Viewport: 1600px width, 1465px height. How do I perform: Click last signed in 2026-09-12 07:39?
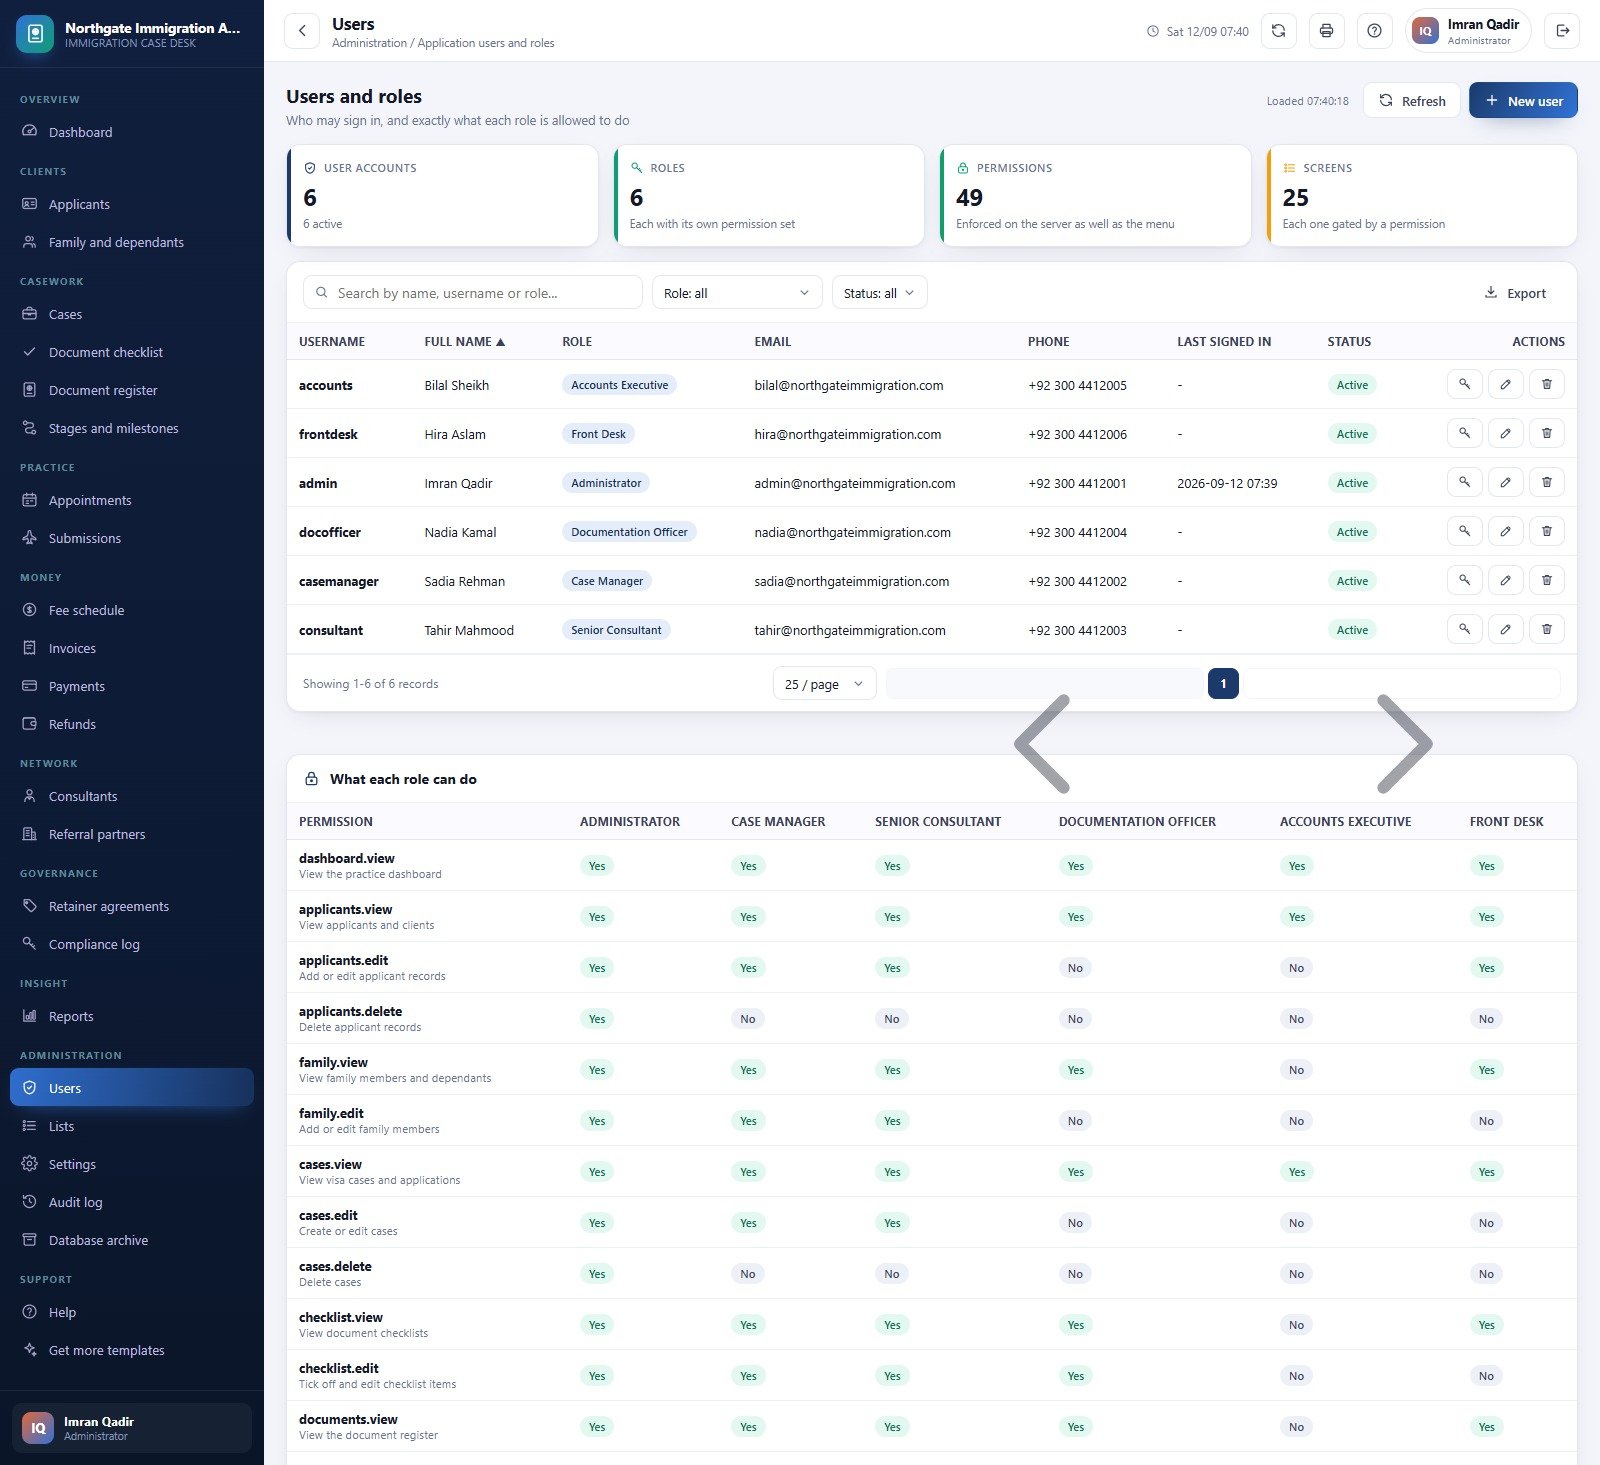[x=1227, y=483]
